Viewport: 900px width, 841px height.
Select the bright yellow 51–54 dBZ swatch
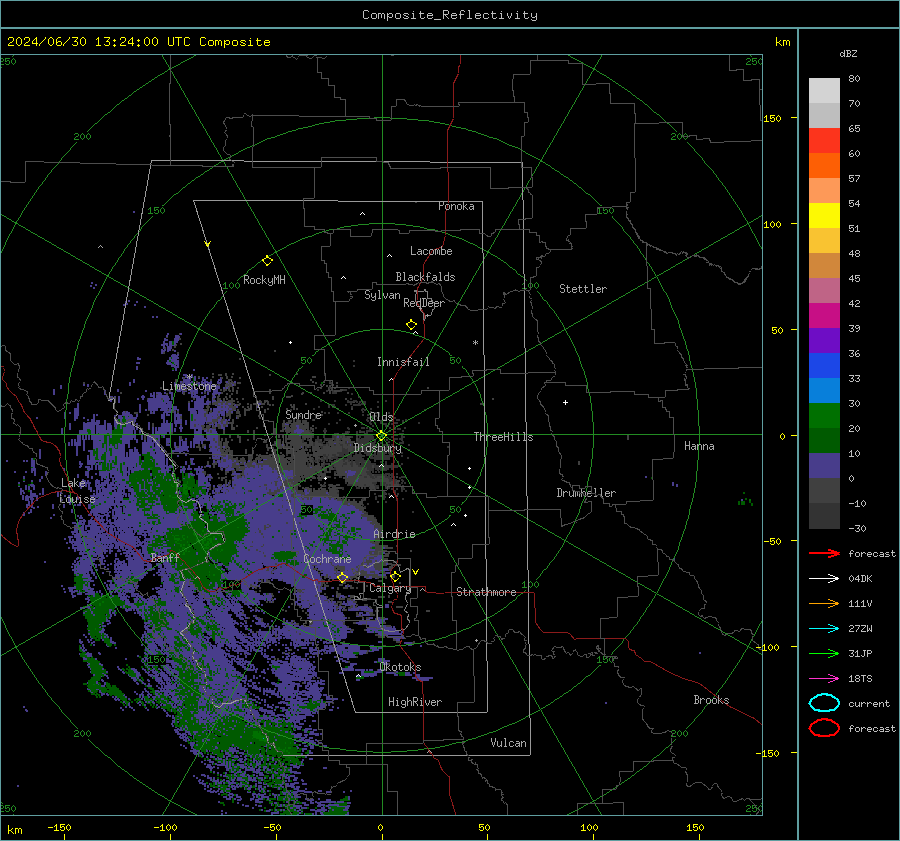pyautogui.click(x=824, y=216)
